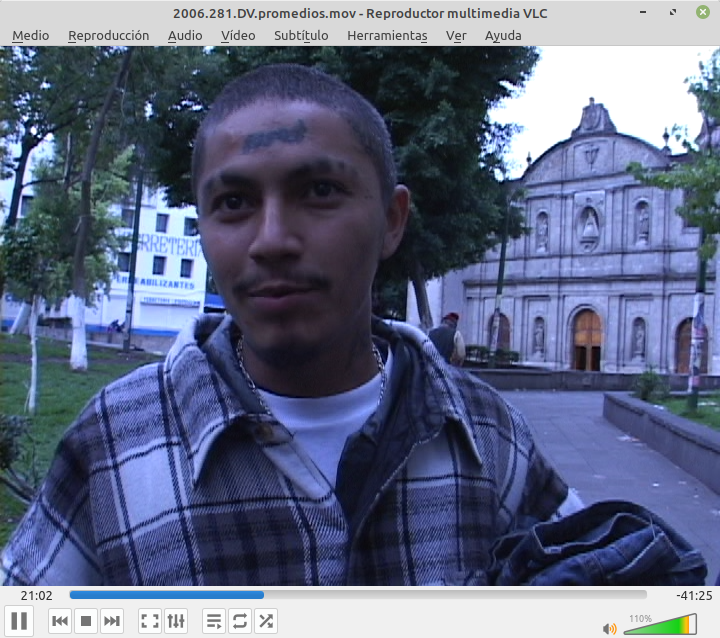Open the Audio menu
The width and height of the screenshot is (720, 638).
pos(185,35)
